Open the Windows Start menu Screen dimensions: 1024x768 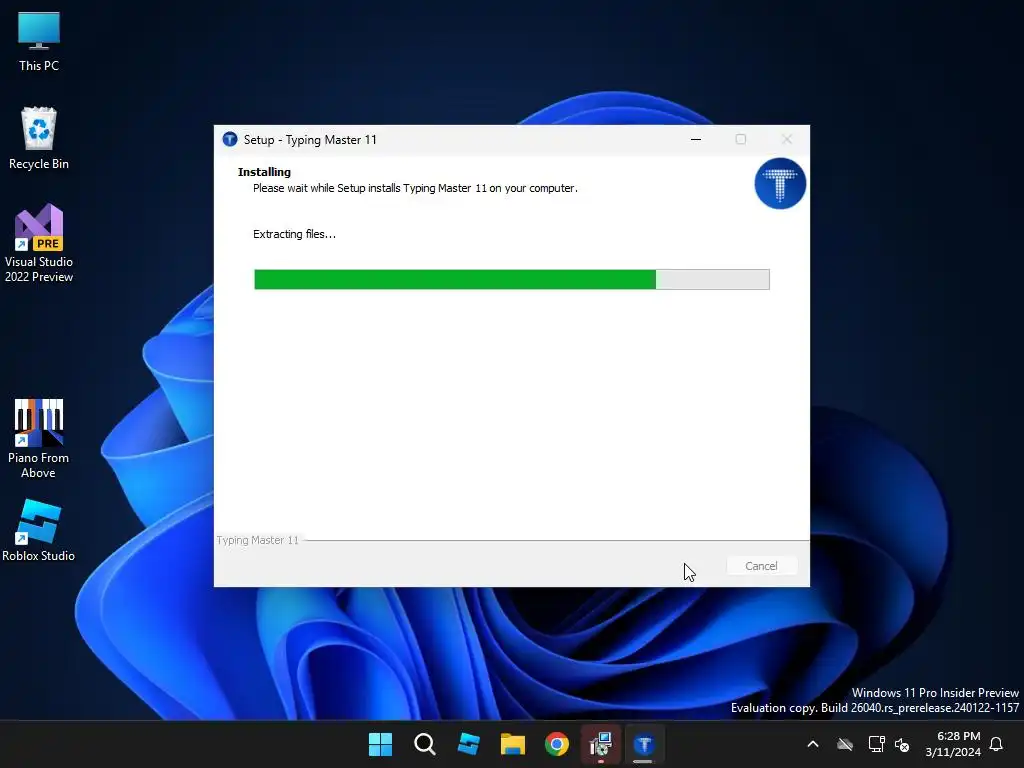380,744
